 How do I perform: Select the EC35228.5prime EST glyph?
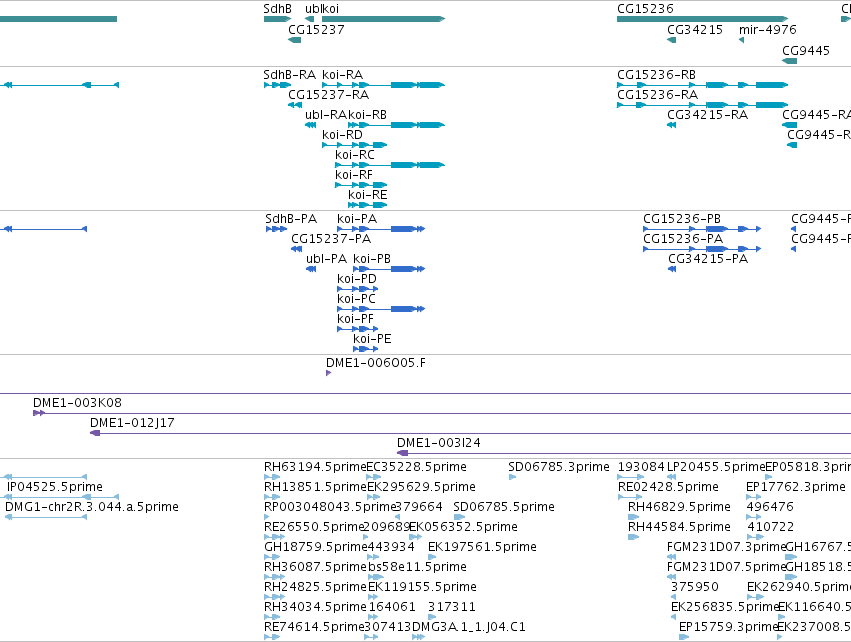[x=373, y=477]
